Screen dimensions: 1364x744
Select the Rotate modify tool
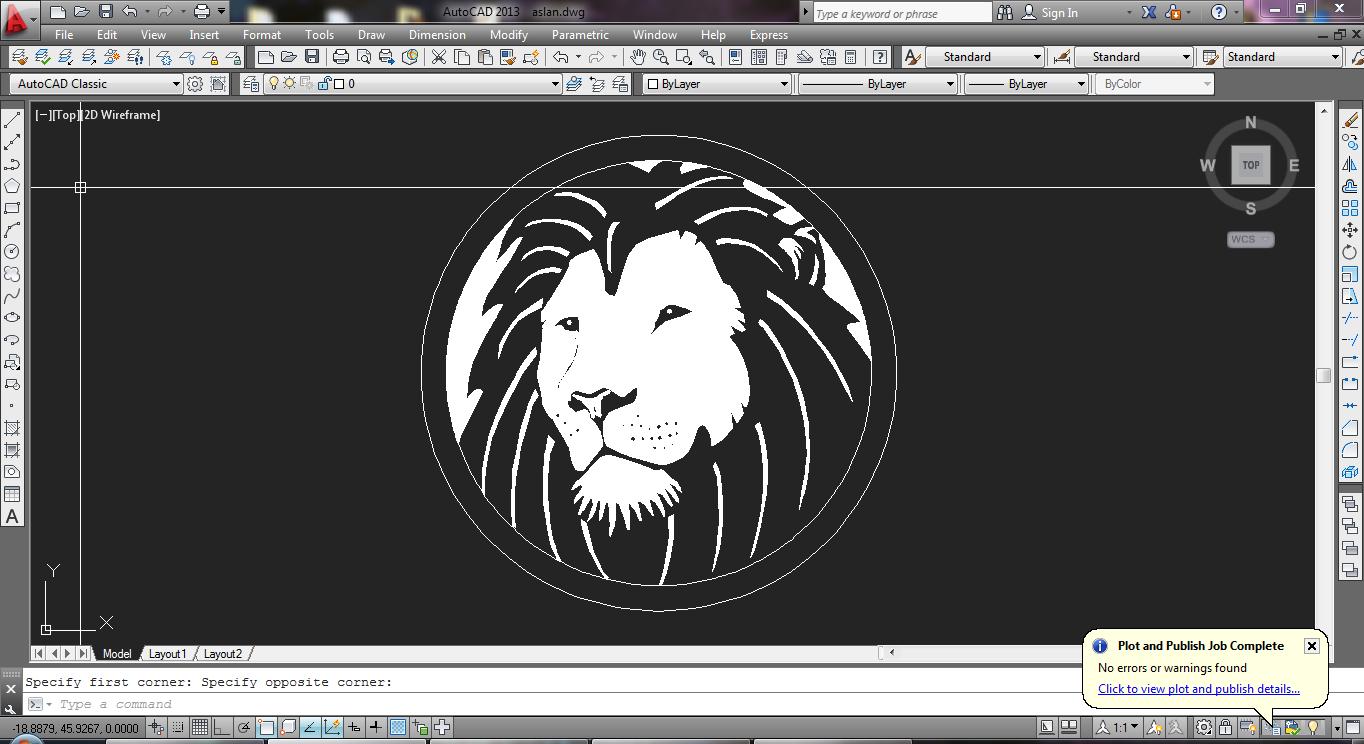(x=1350, y=252)
